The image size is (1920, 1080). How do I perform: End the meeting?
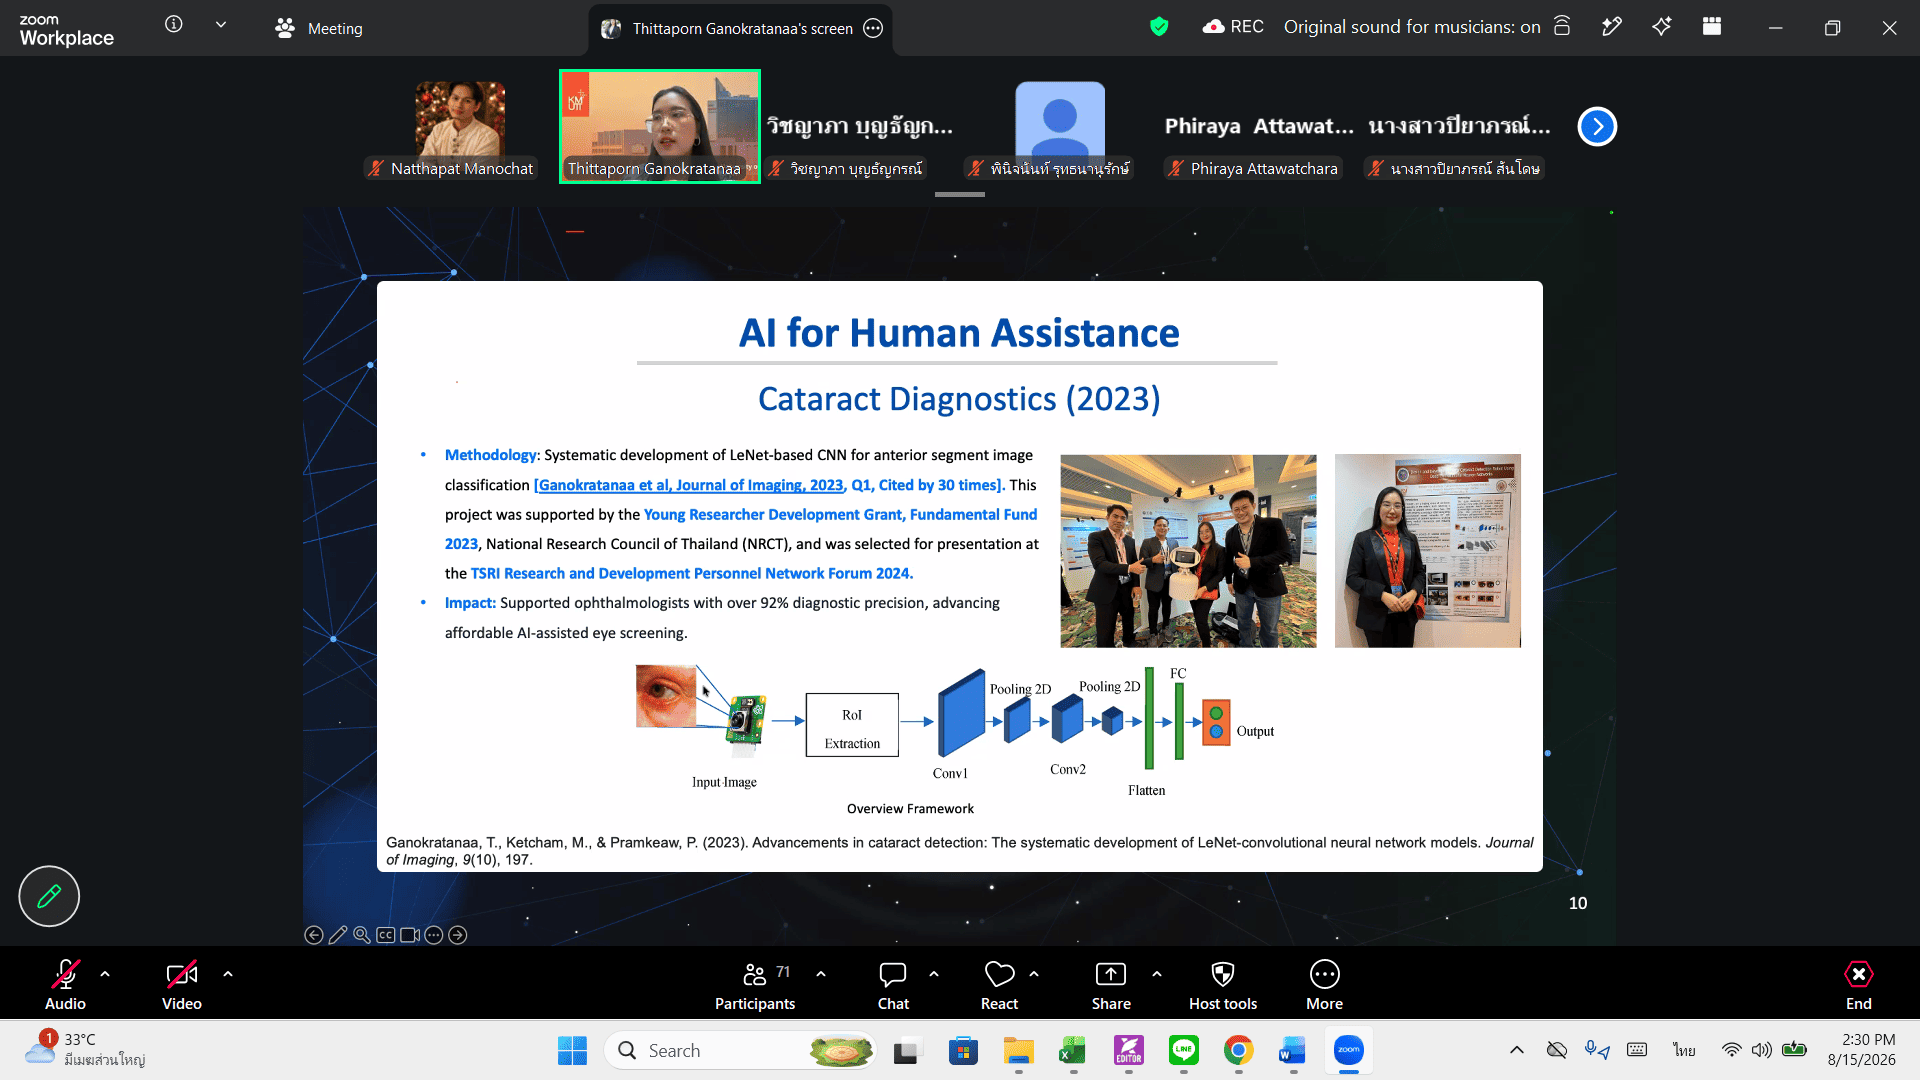click(x=1858, y=986)
